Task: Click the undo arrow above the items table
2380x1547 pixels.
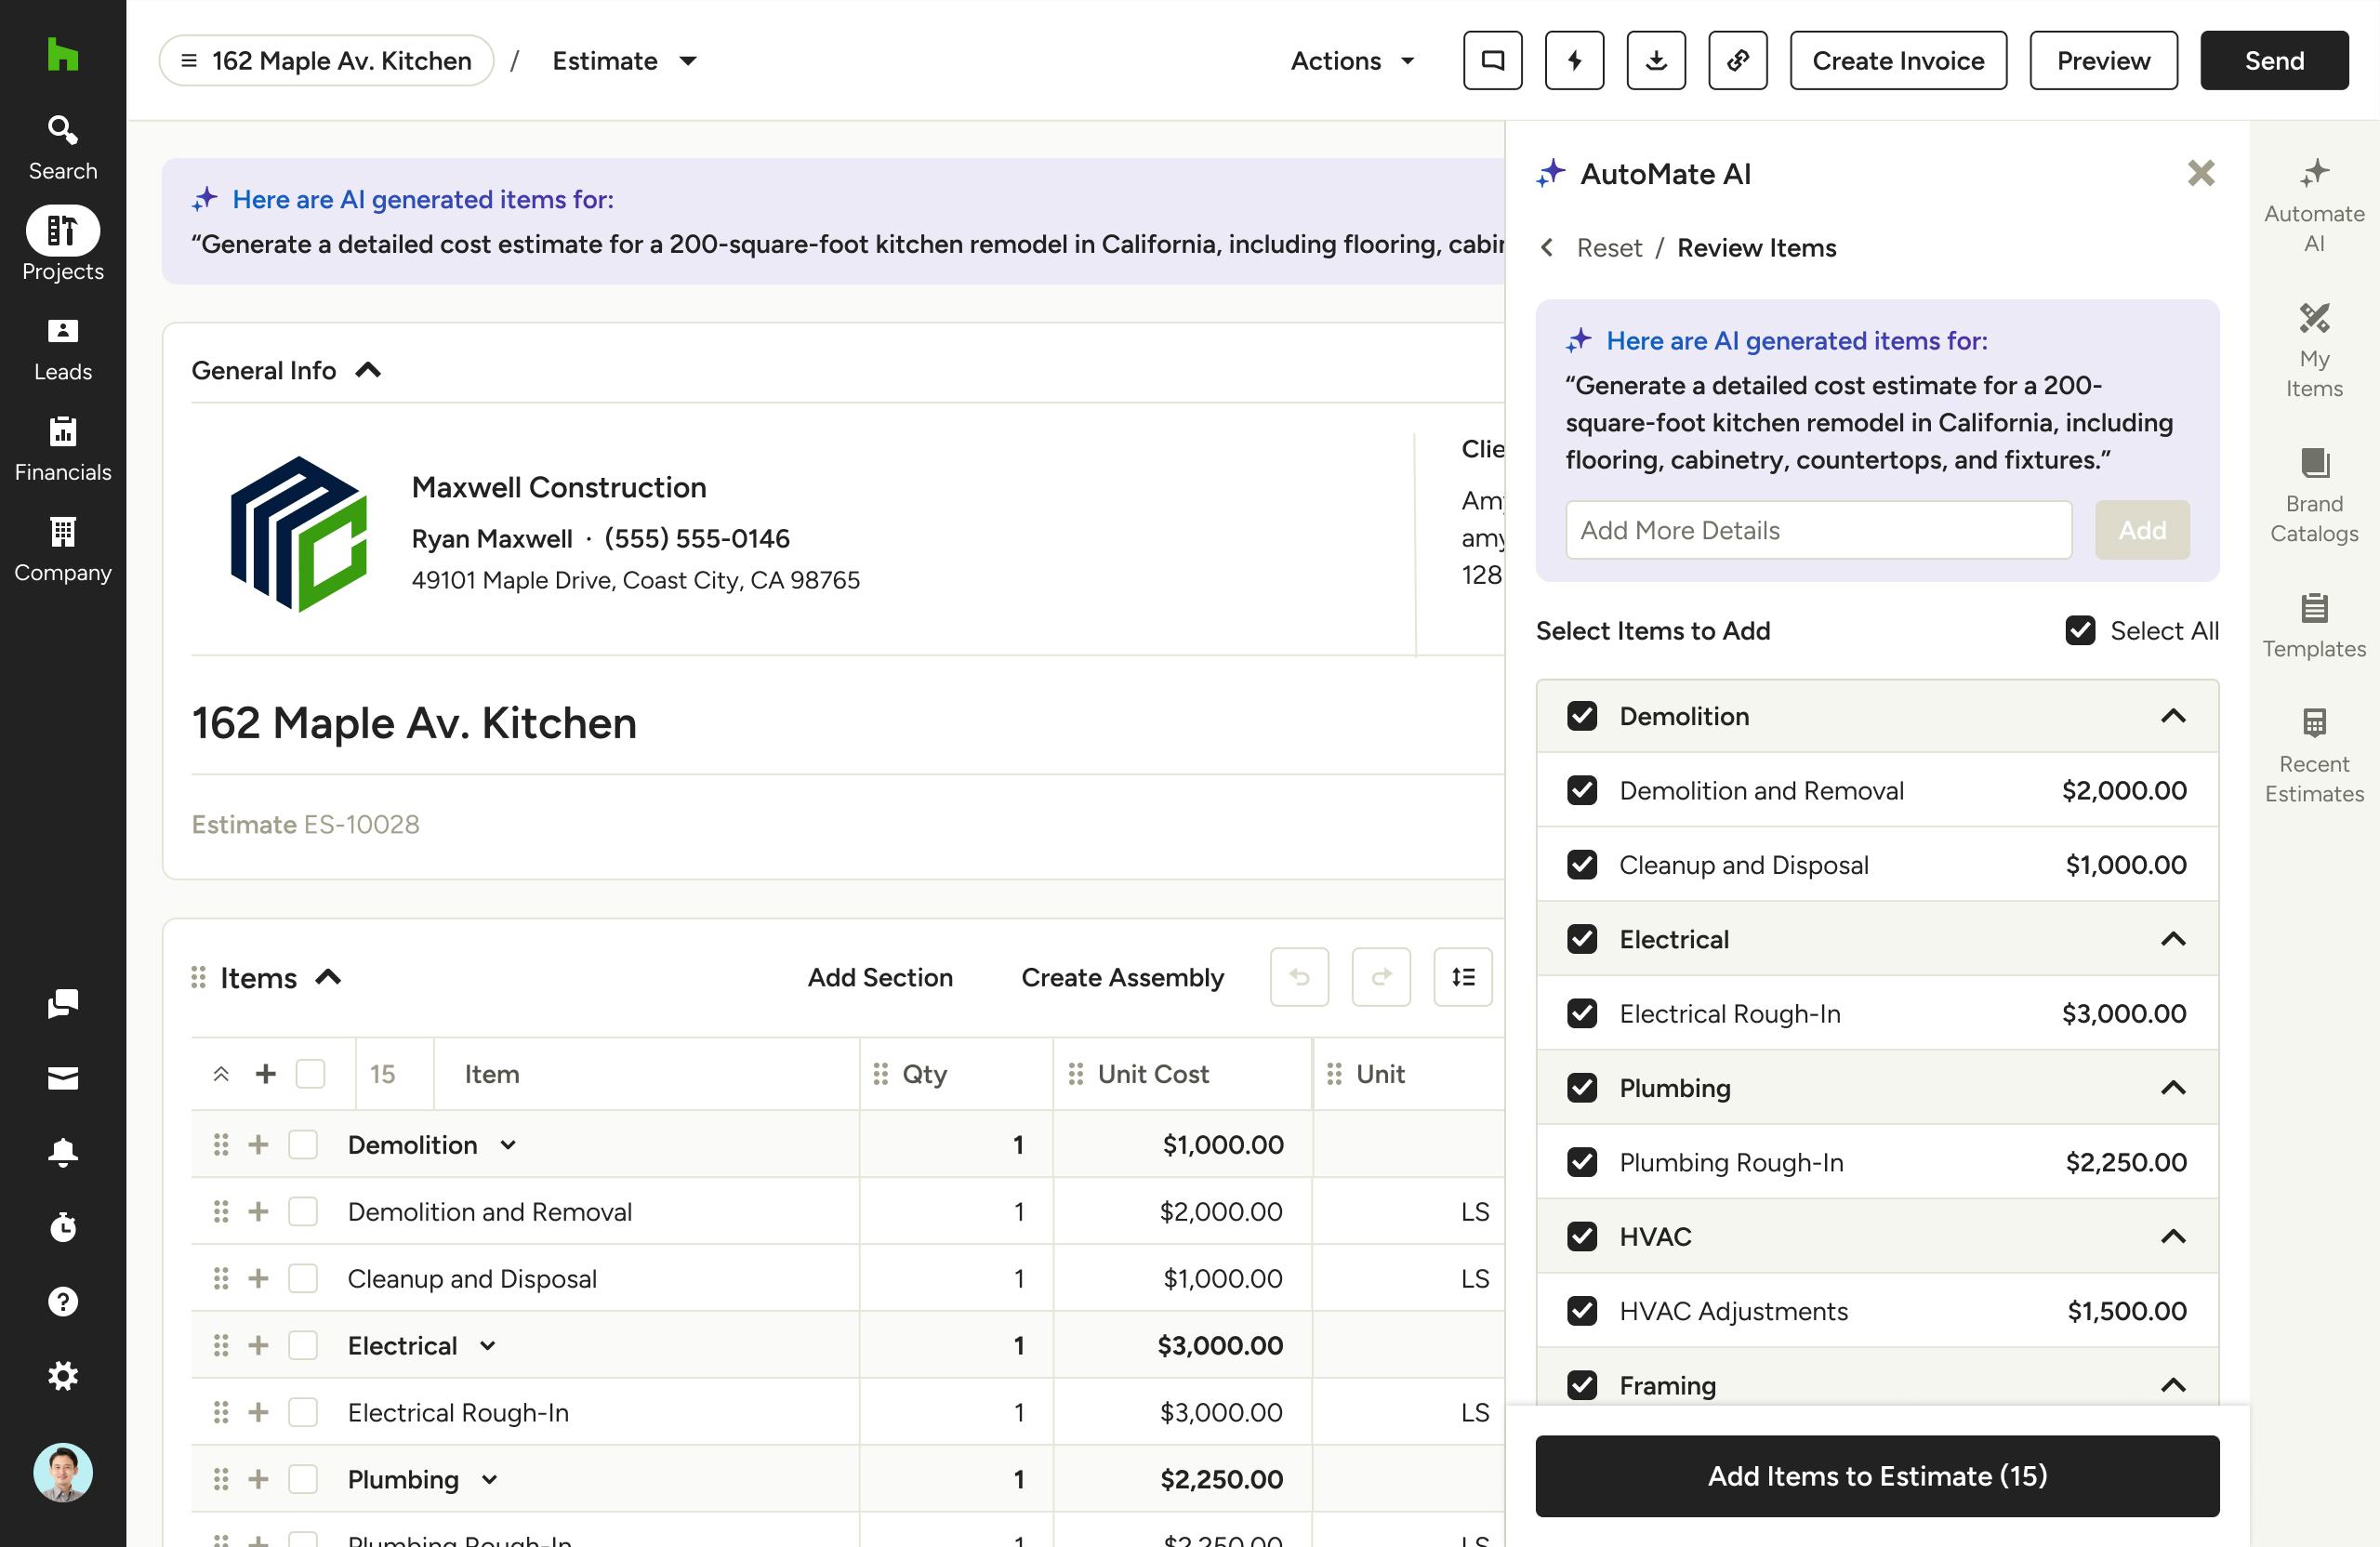Action: [x=1299, y=977]
